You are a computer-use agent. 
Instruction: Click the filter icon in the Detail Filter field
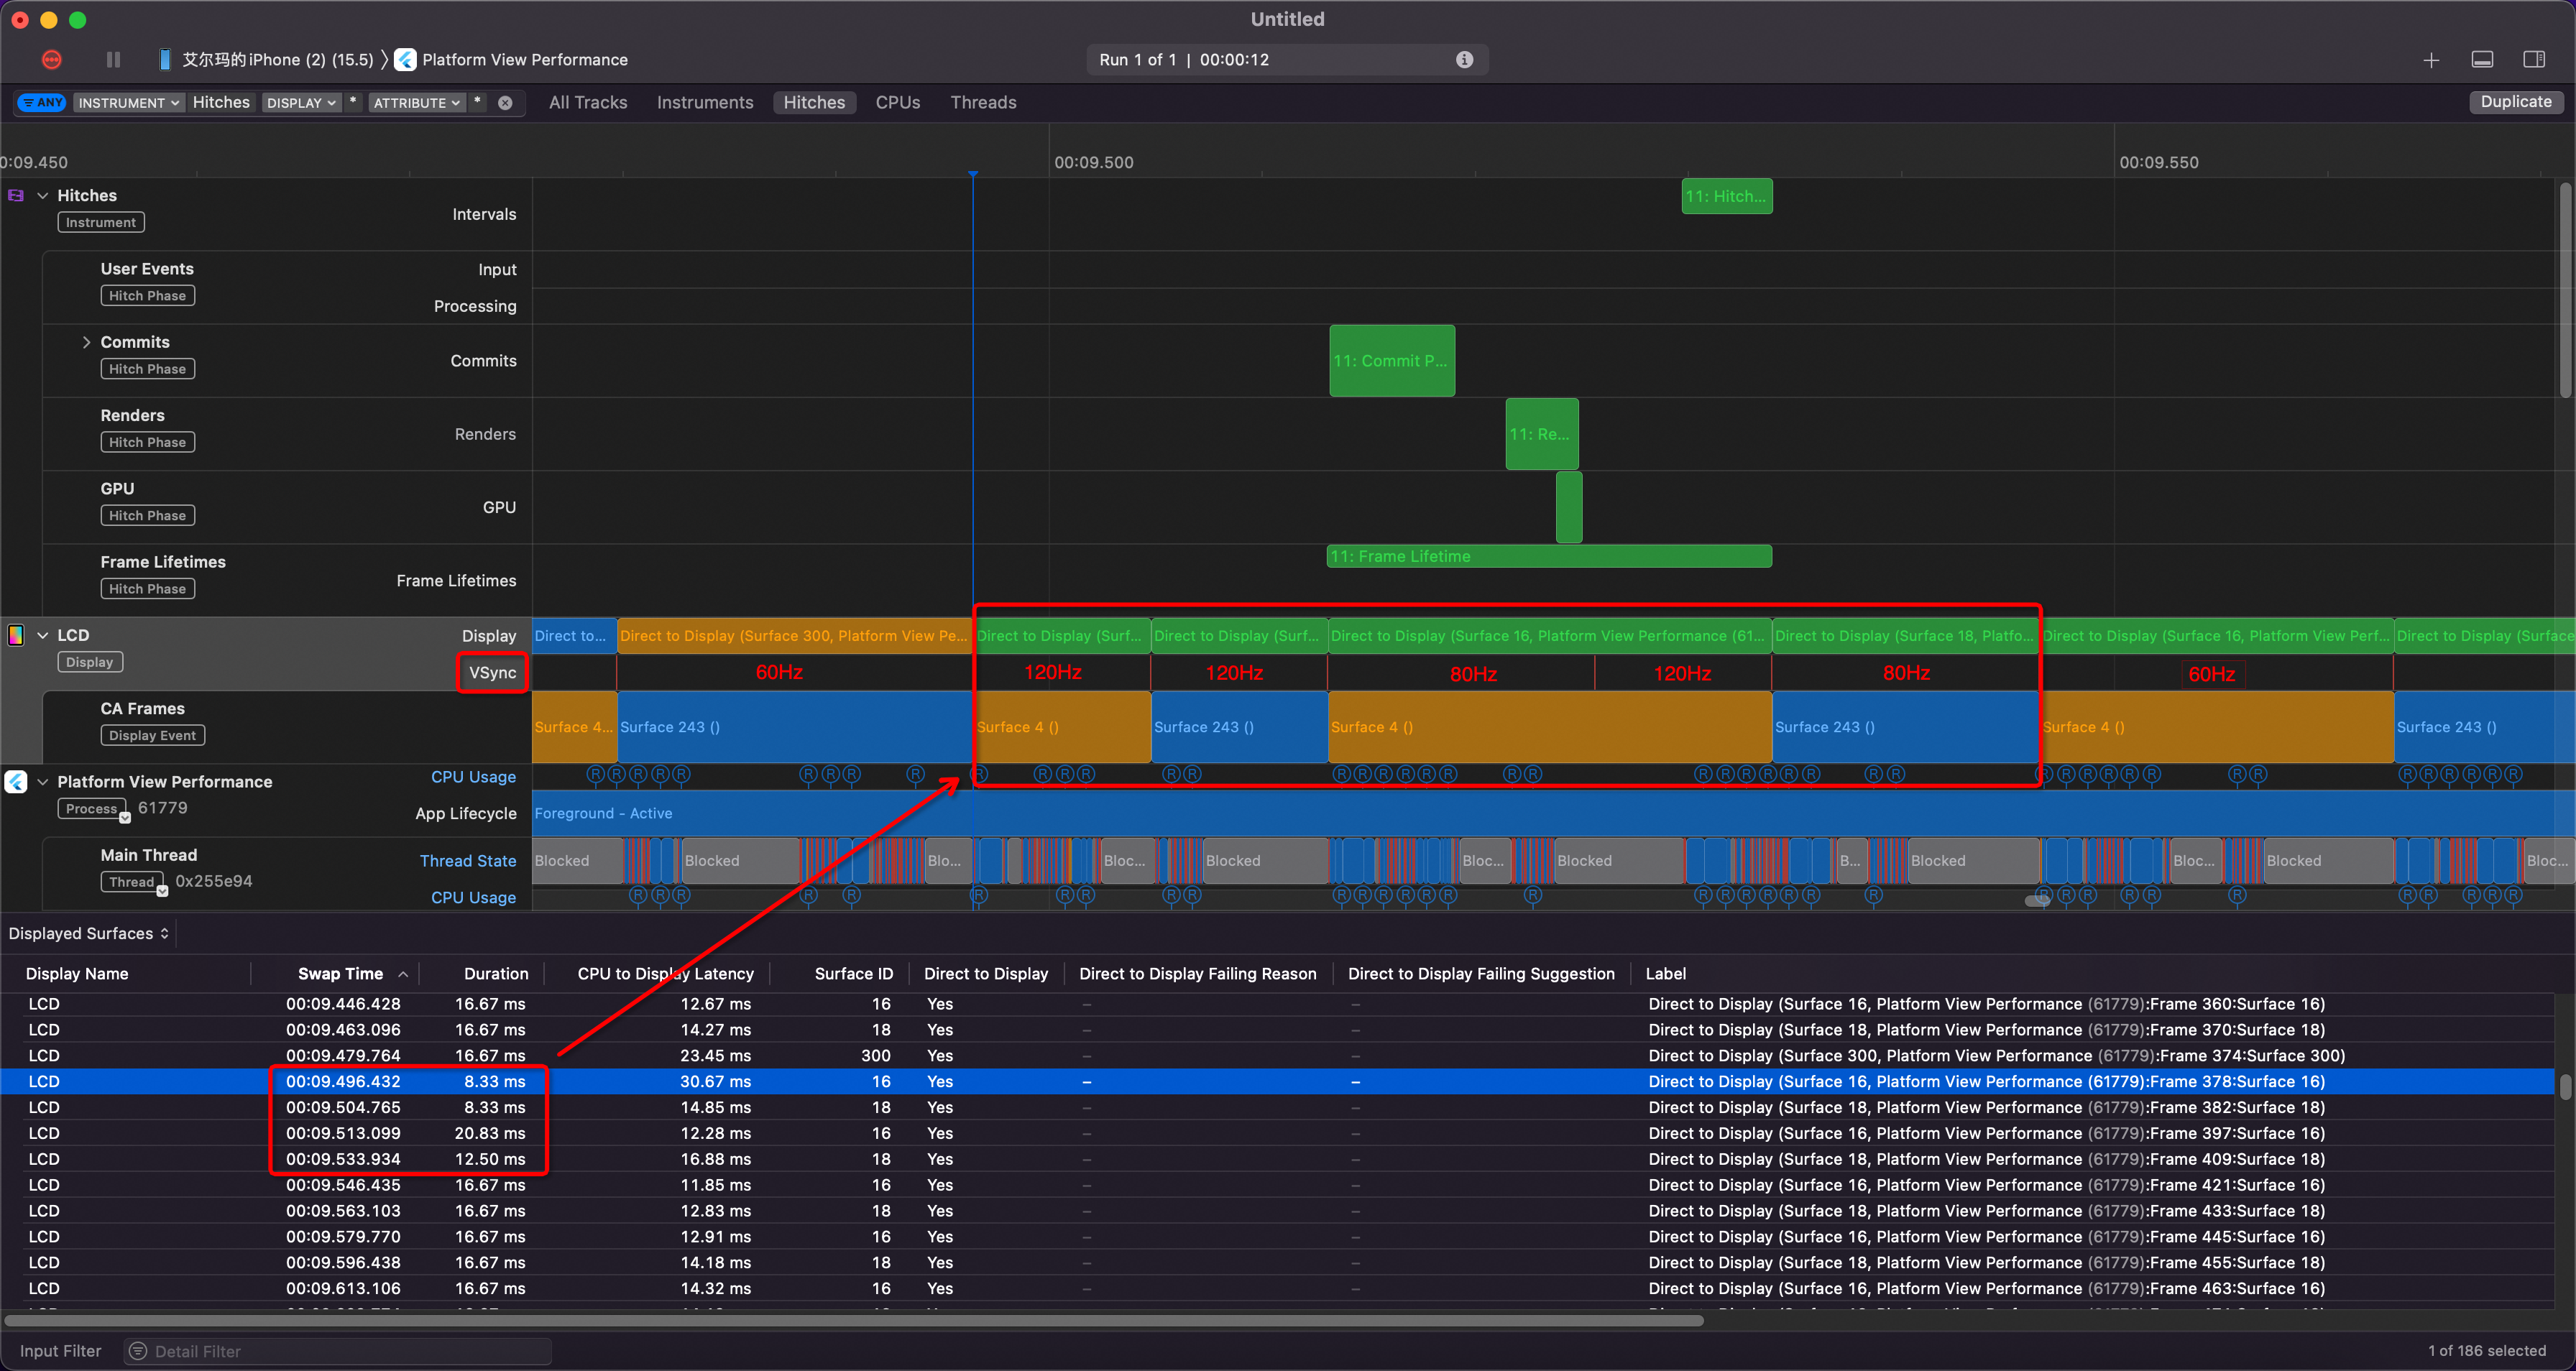[x=138, y=1351]
